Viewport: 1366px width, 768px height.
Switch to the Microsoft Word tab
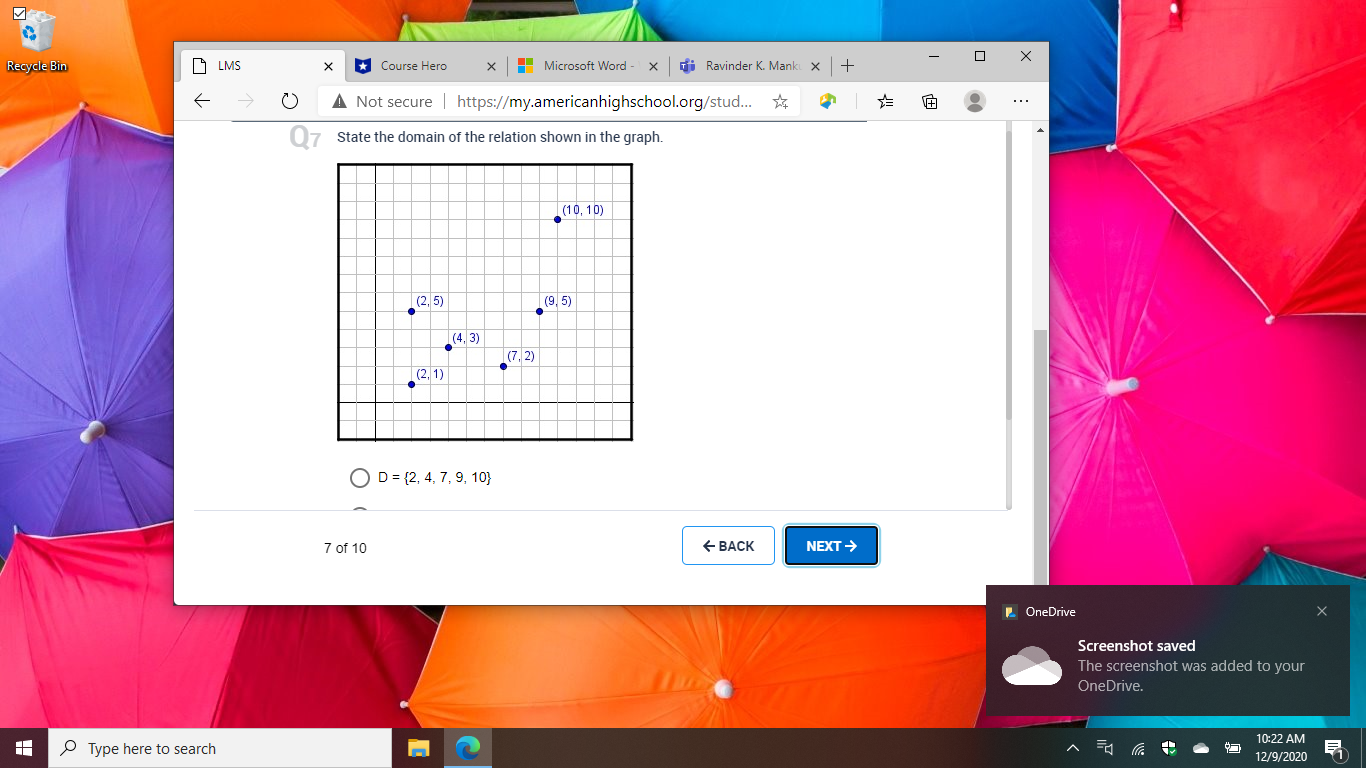pyautogui.click(x=583, y=65)
